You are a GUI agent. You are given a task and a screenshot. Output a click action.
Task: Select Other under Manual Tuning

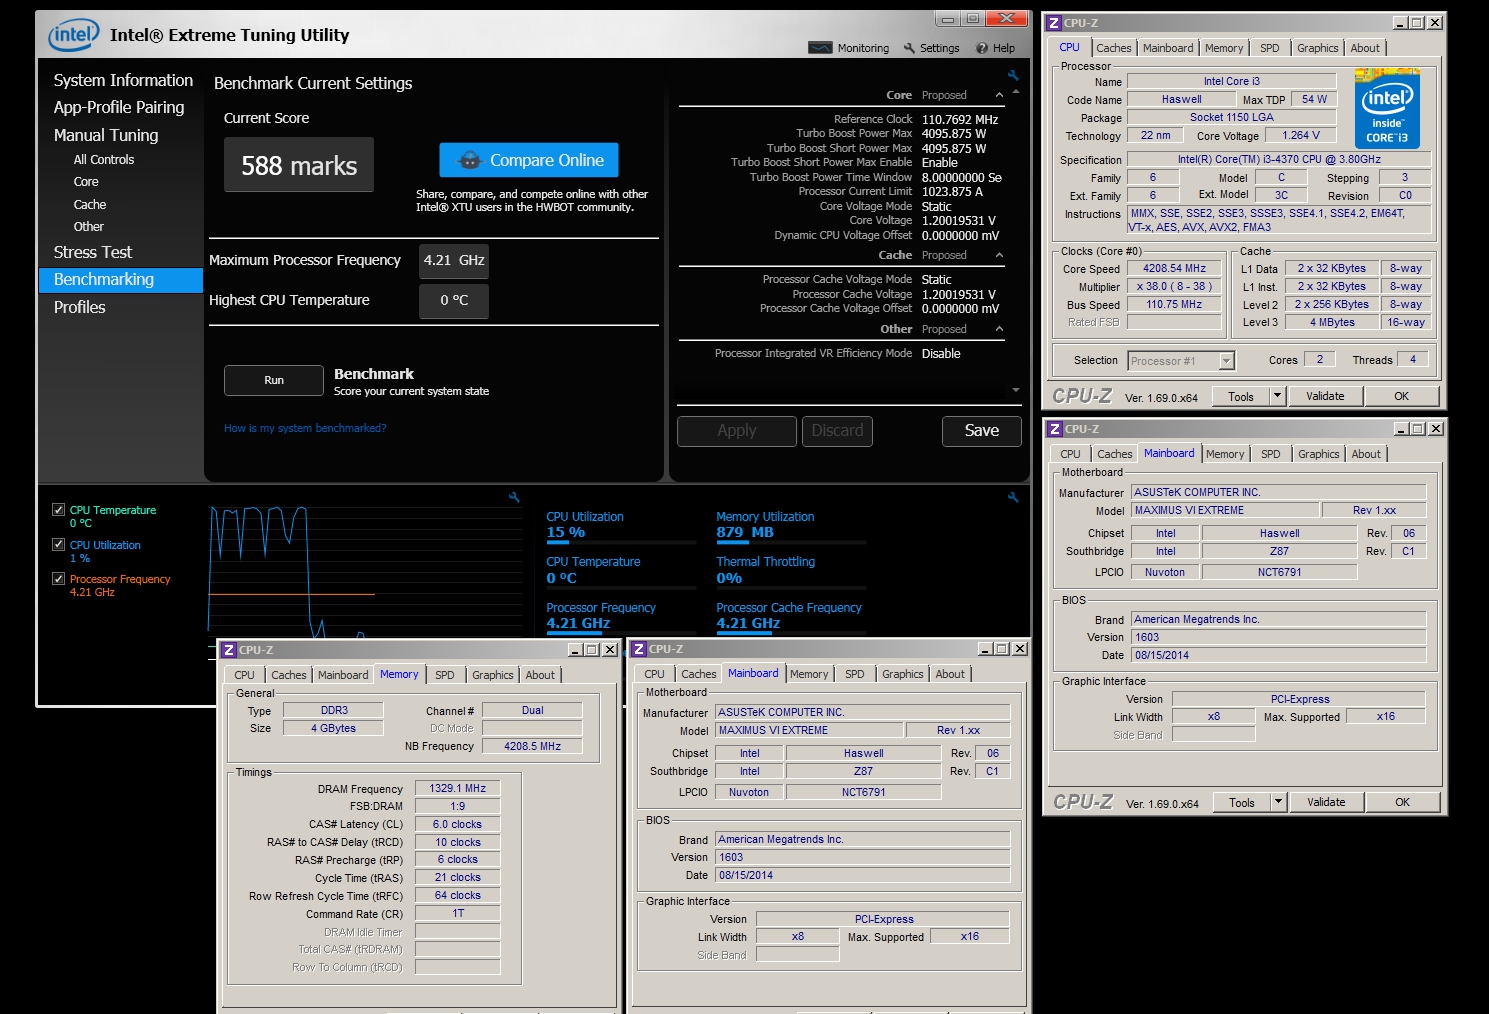pos(89,227)
